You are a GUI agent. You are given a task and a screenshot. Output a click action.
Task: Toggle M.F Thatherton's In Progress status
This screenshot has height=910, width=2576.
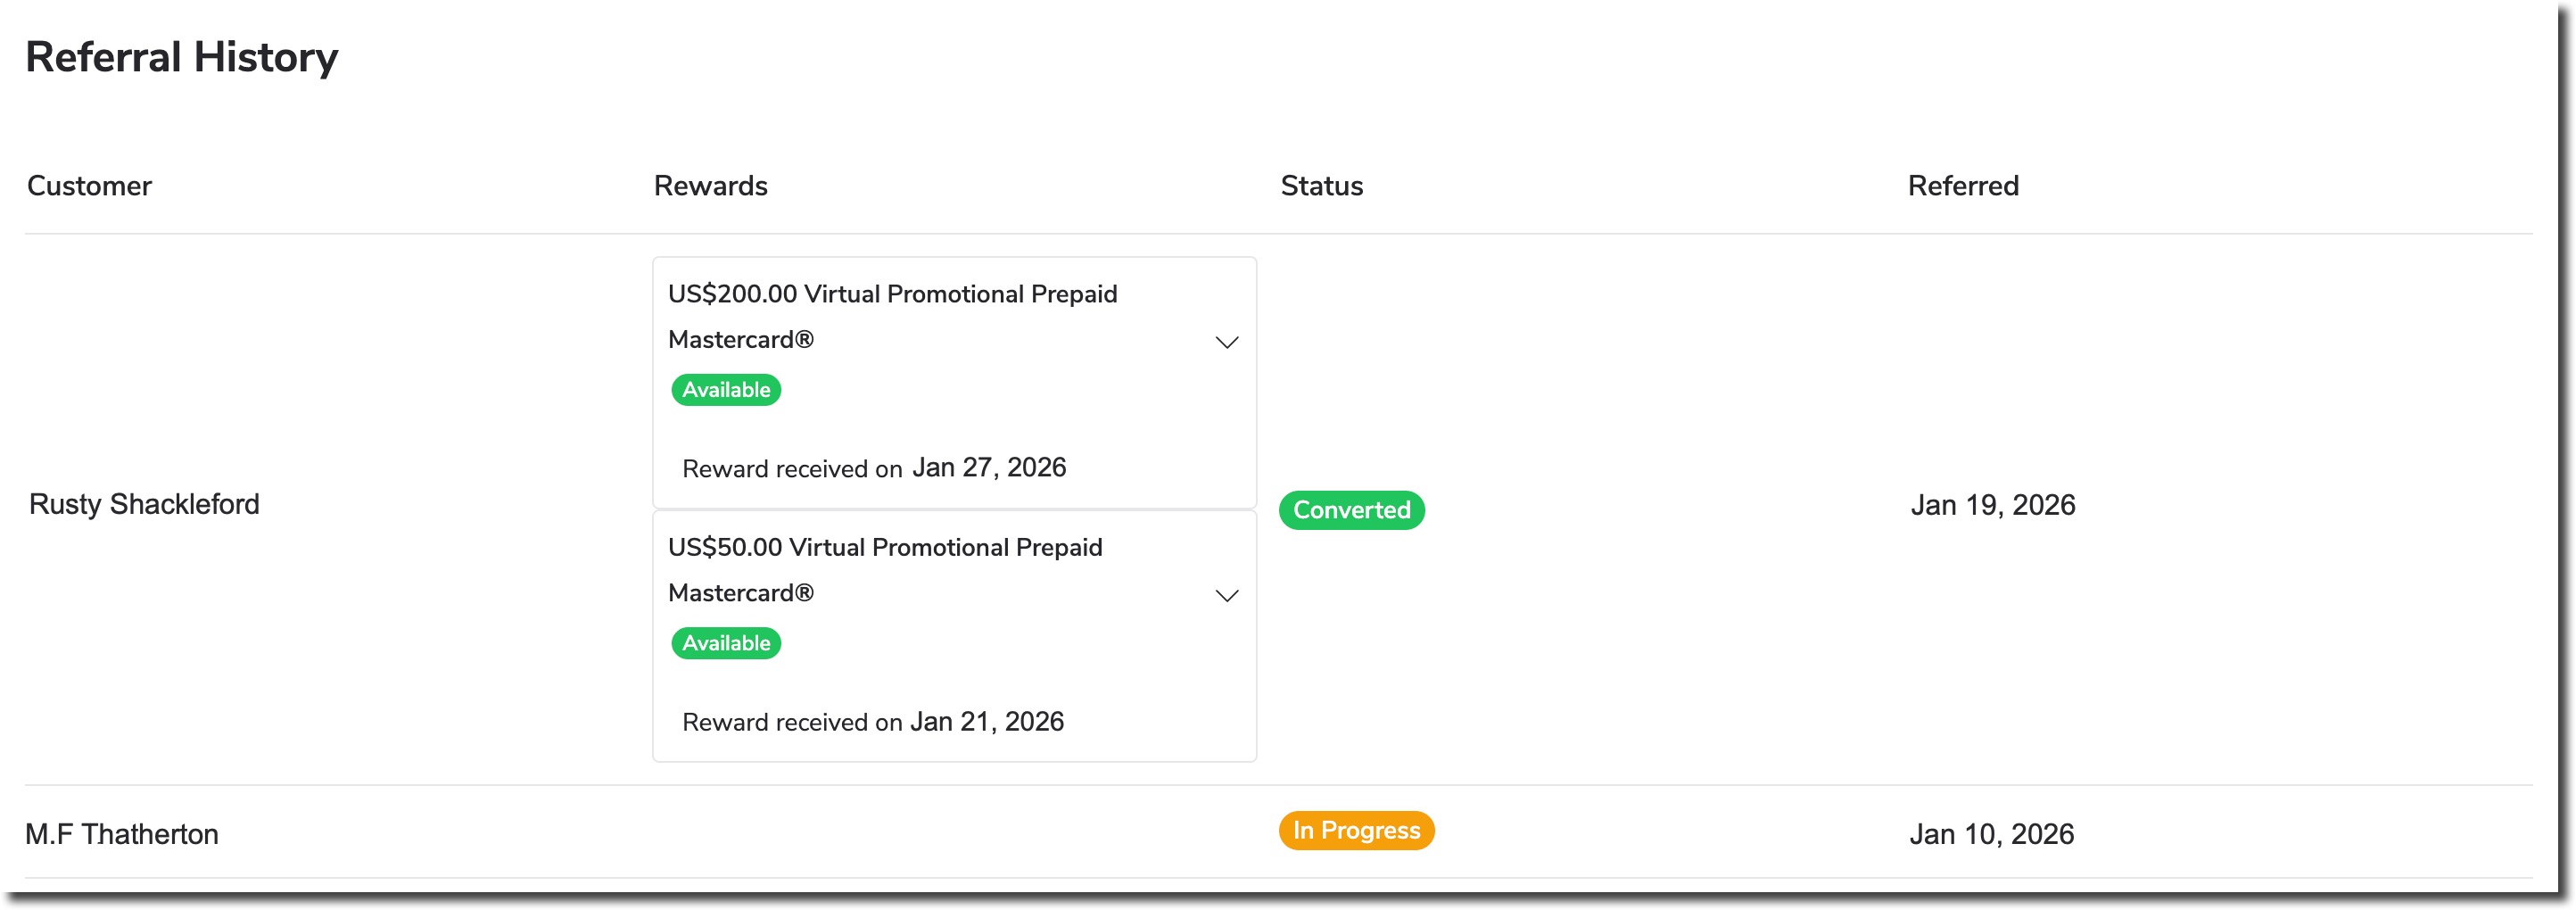[x=1356, y=830]
